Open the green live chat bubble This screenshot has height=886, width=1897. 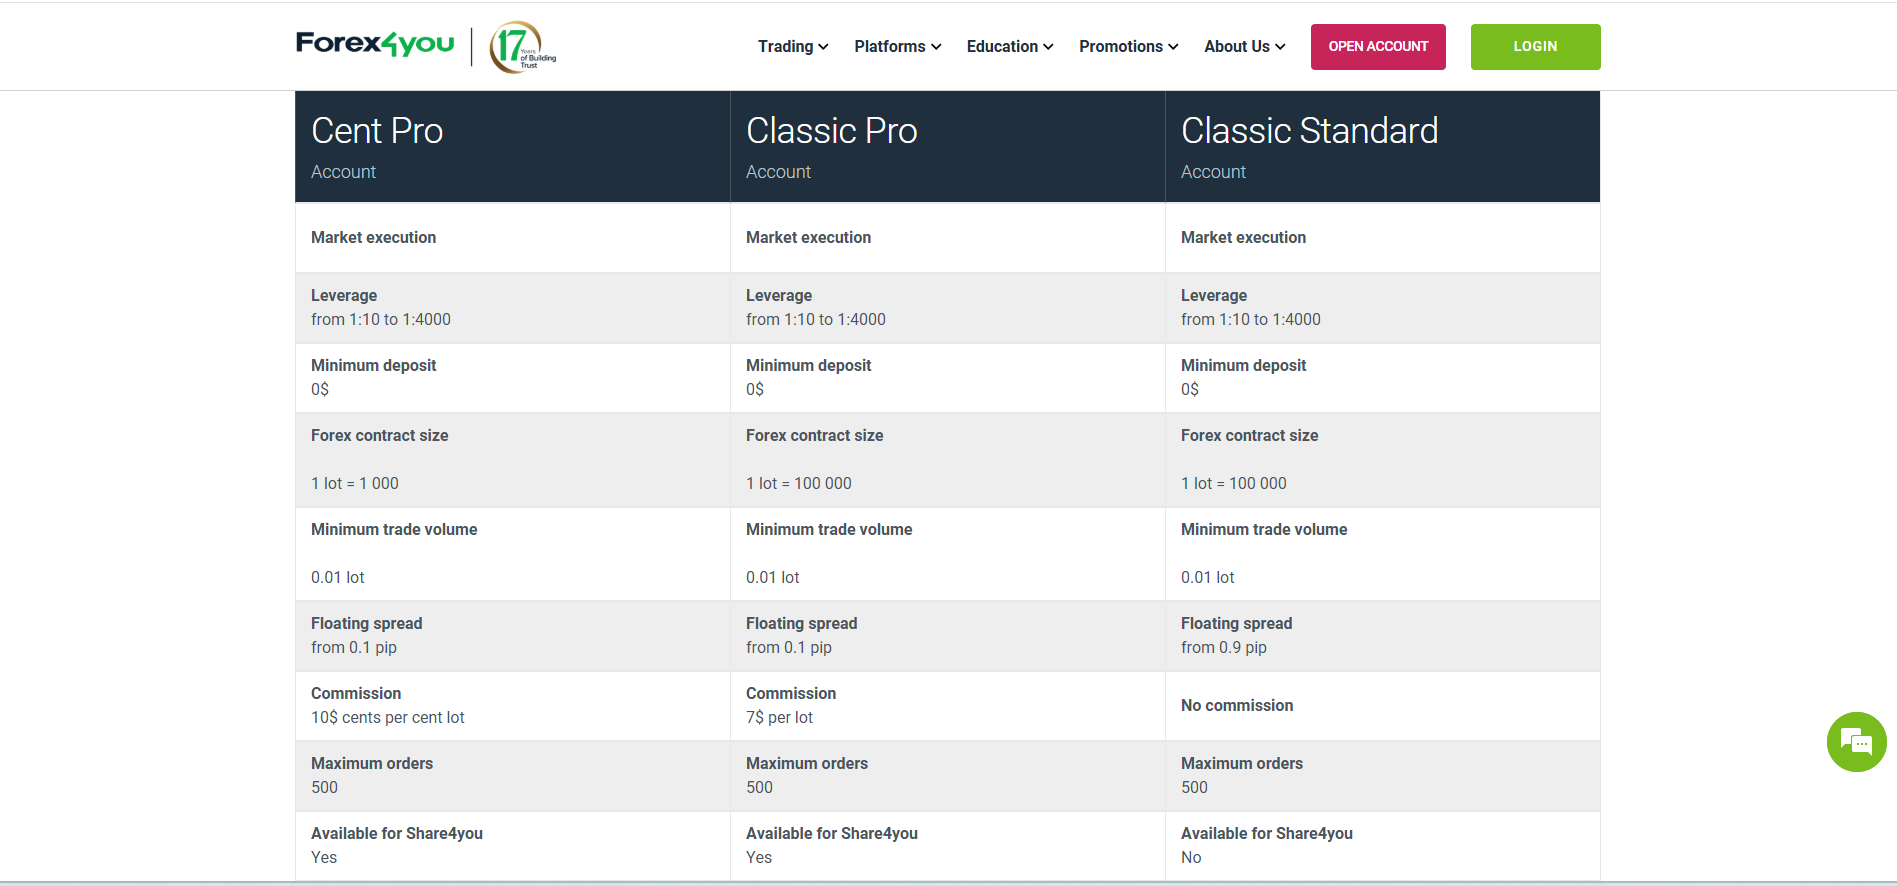(x=1856, y=742)
